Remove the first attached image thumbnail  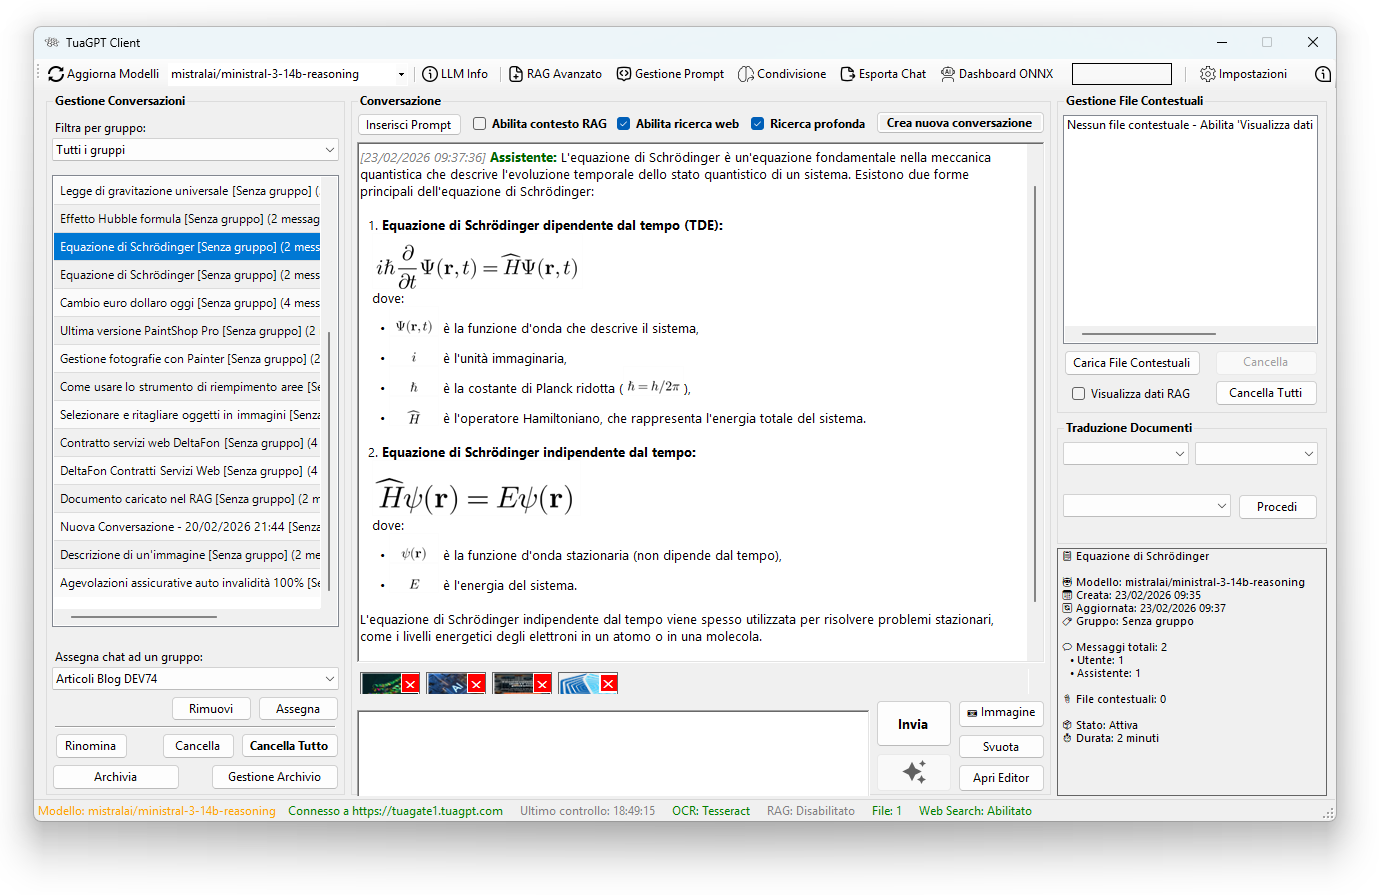pos(410,685)
